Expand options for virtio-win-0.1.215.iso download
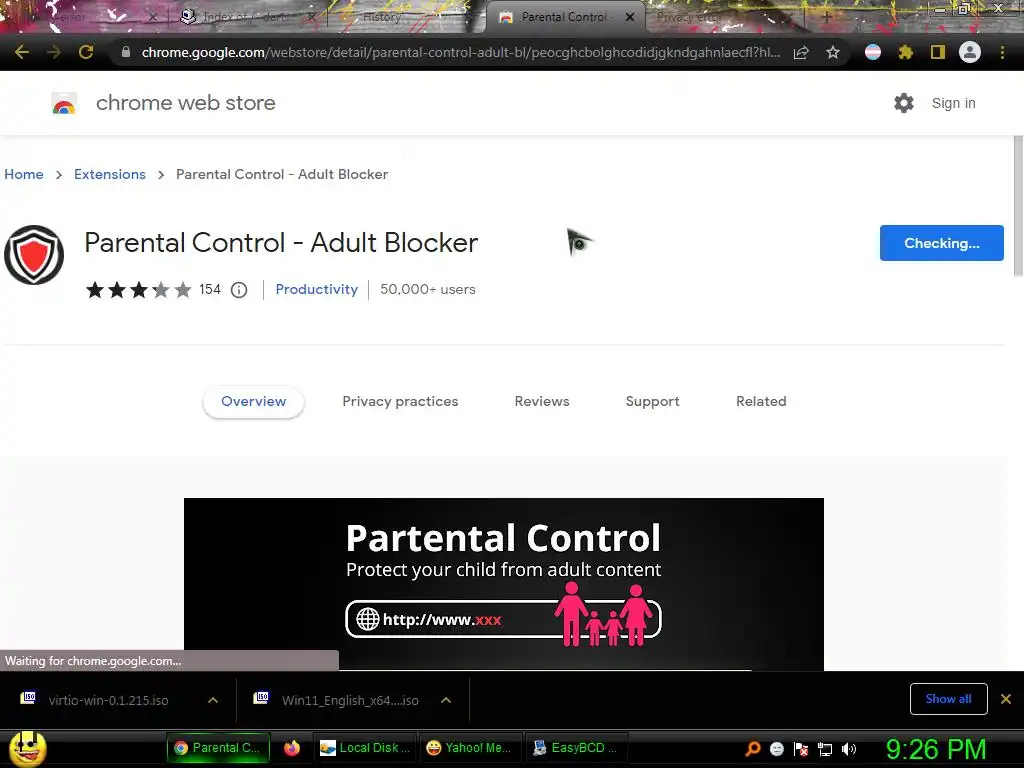 coord(213,700)
